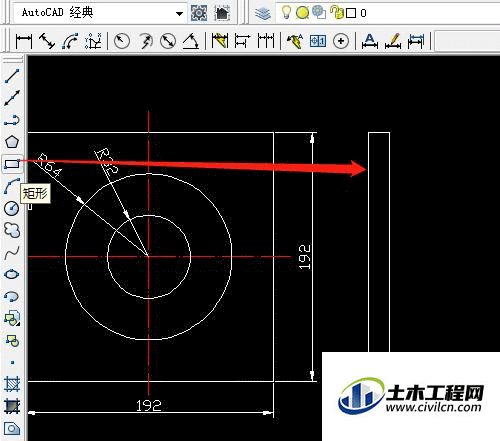Click the Radius dimension icon
The height and width of the screenshot is (441, 500).
122,41
